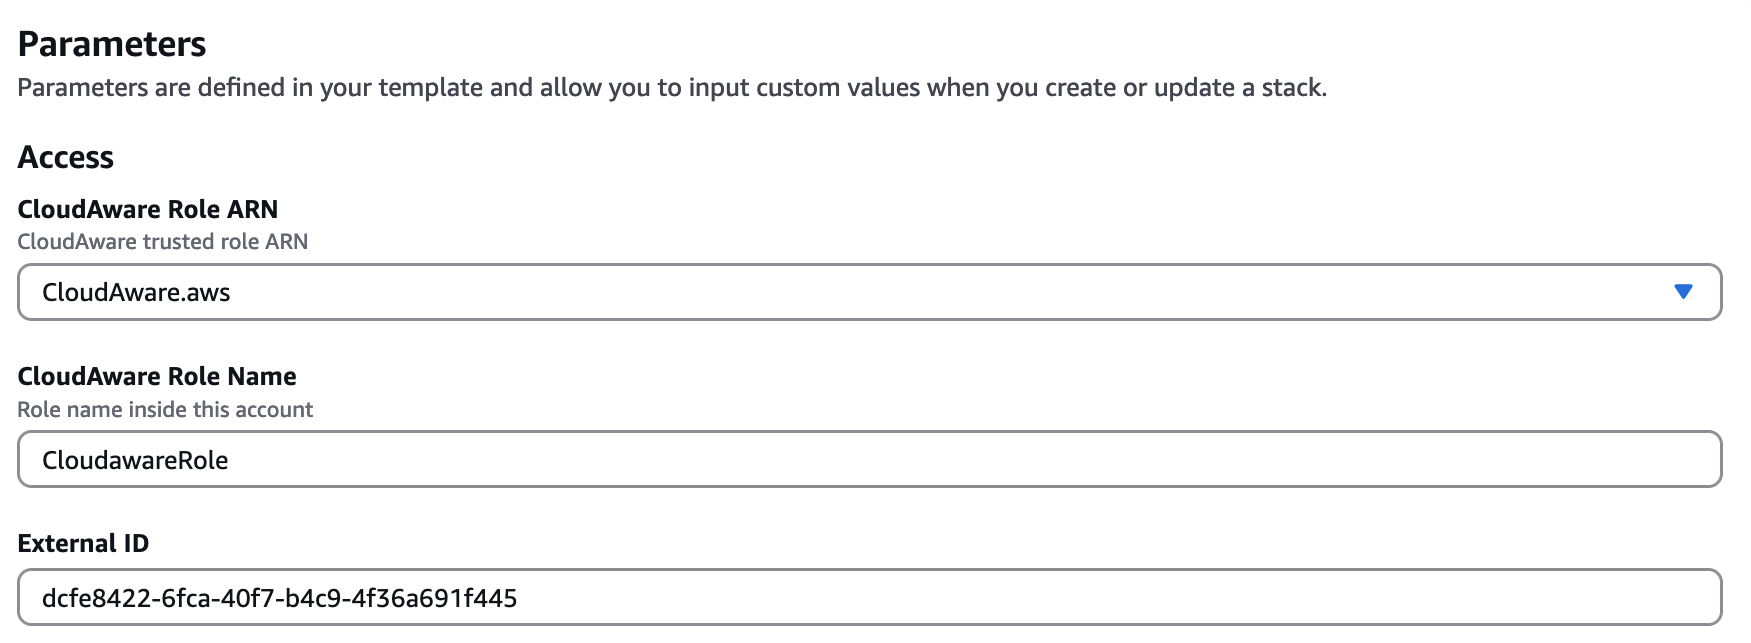Click the Parameters heading
1751x643 pixels.
click(113, 42)
